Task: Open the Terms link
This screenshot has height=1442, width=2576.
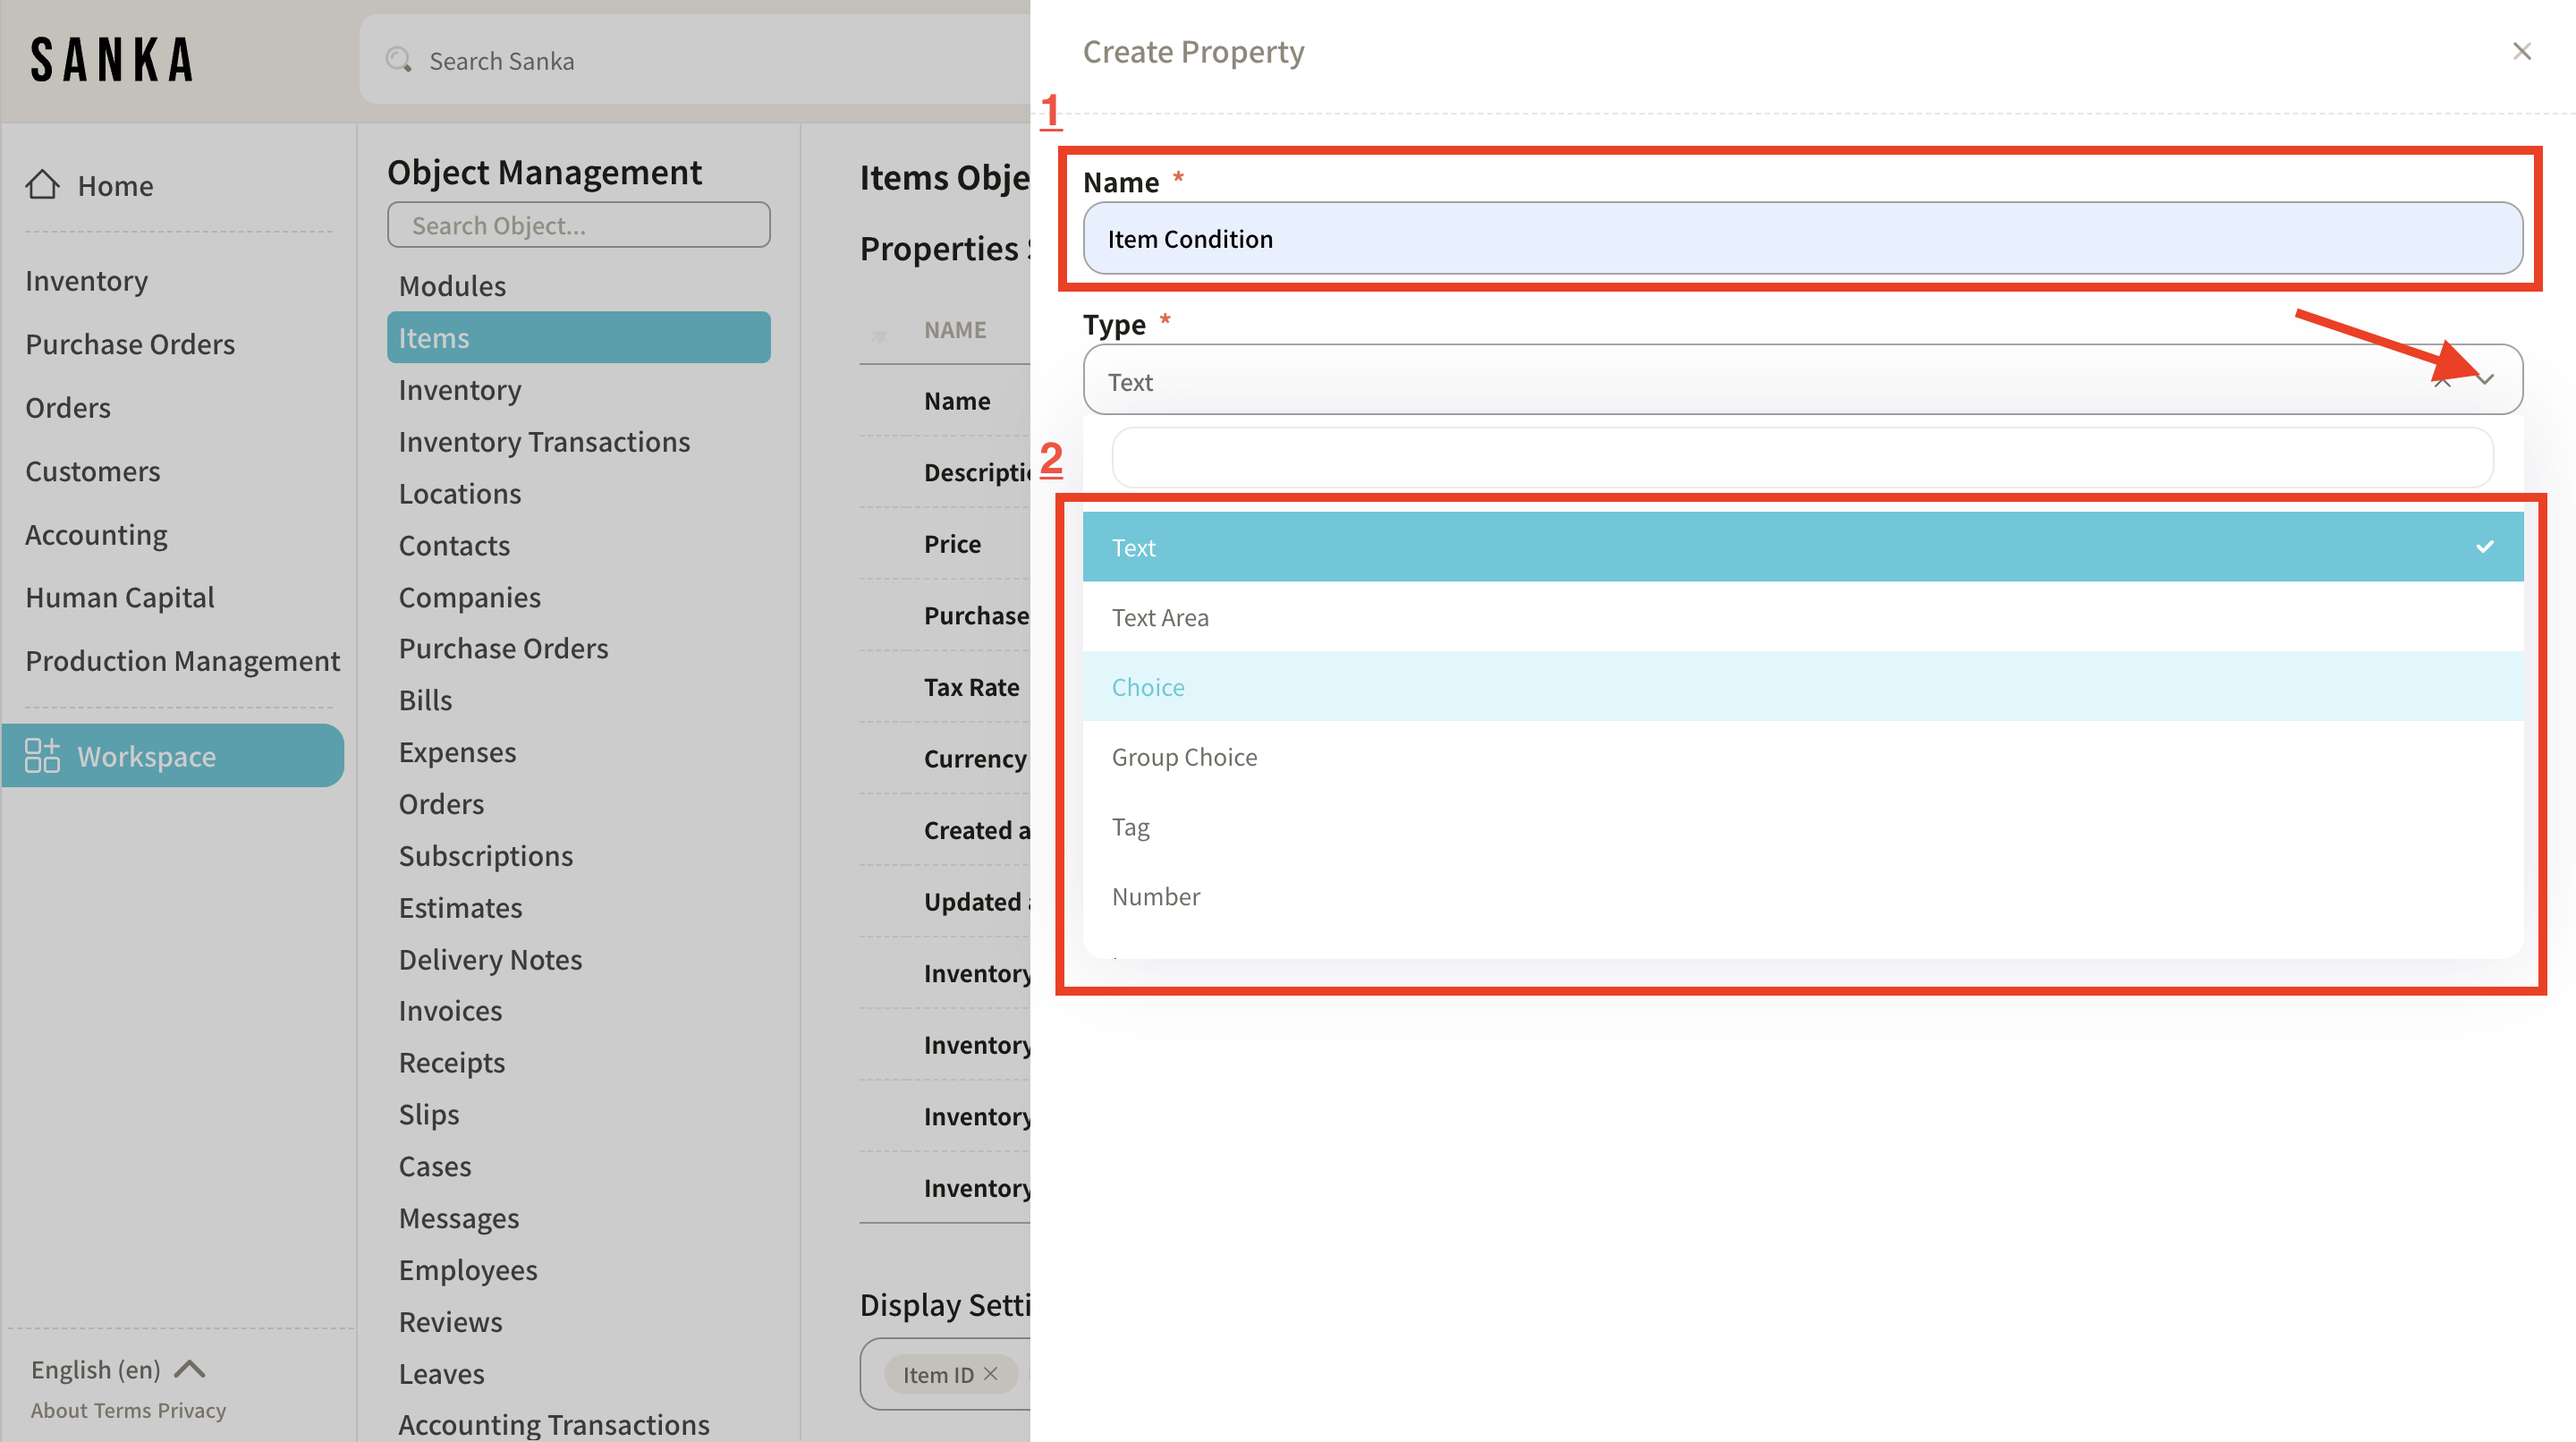Action: [123, 1410]
